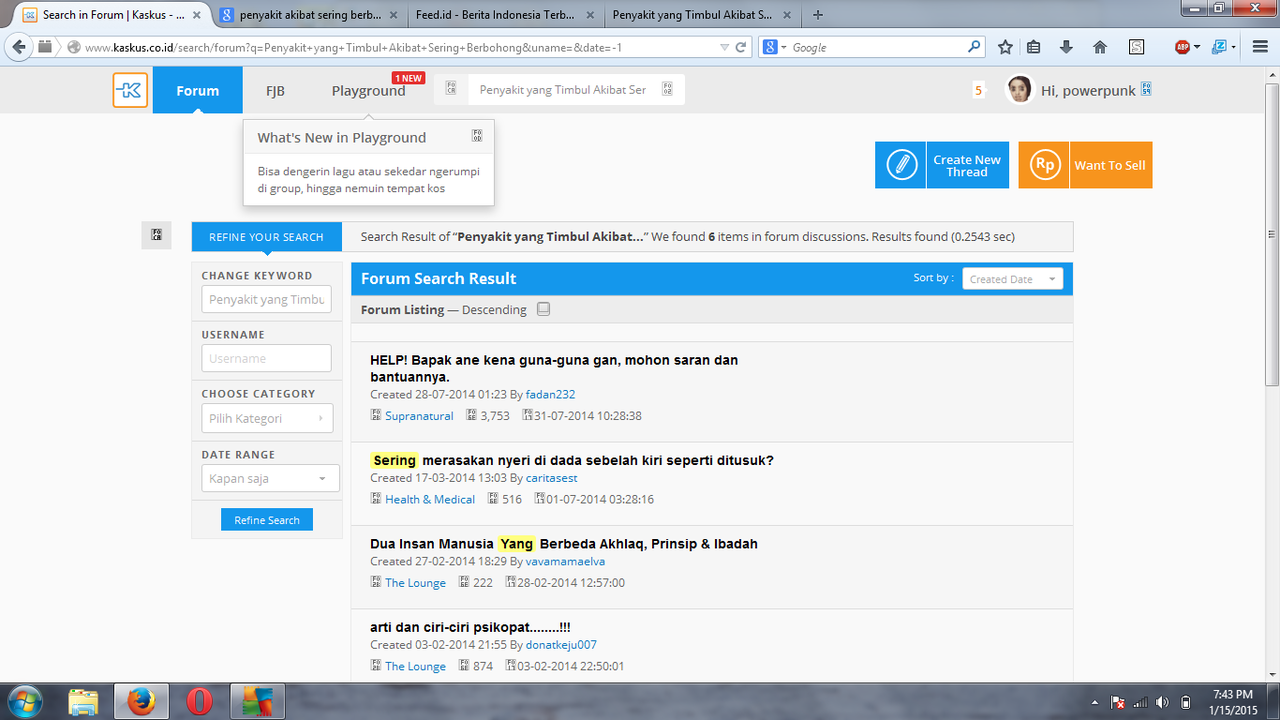Open Opera from the taskbar
This screenshot has height=720, width=1280.
[199, 701]
